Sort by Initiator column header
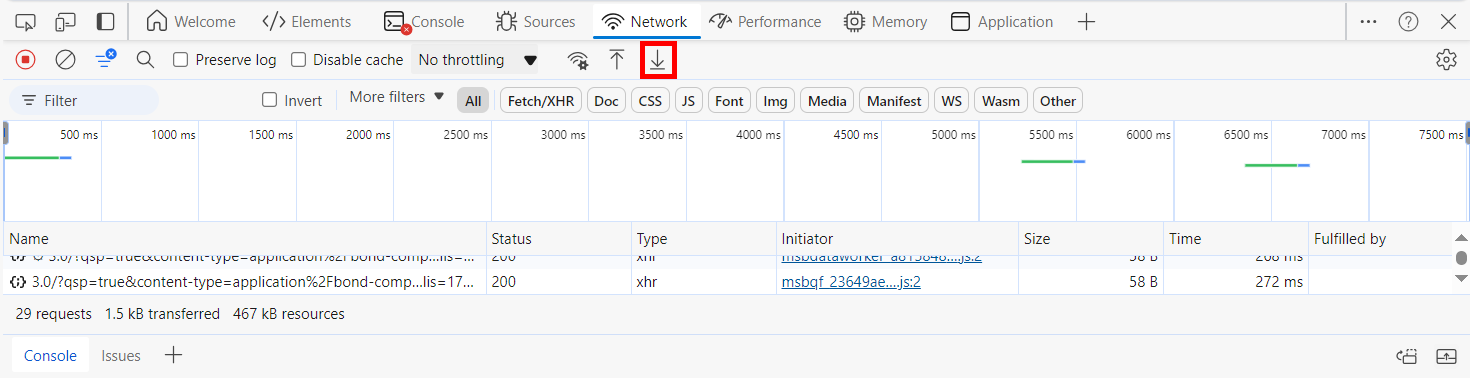Image resolution: width=1470 pixels, height=378 pixels. pyautogui.click(x=898, y=239)
